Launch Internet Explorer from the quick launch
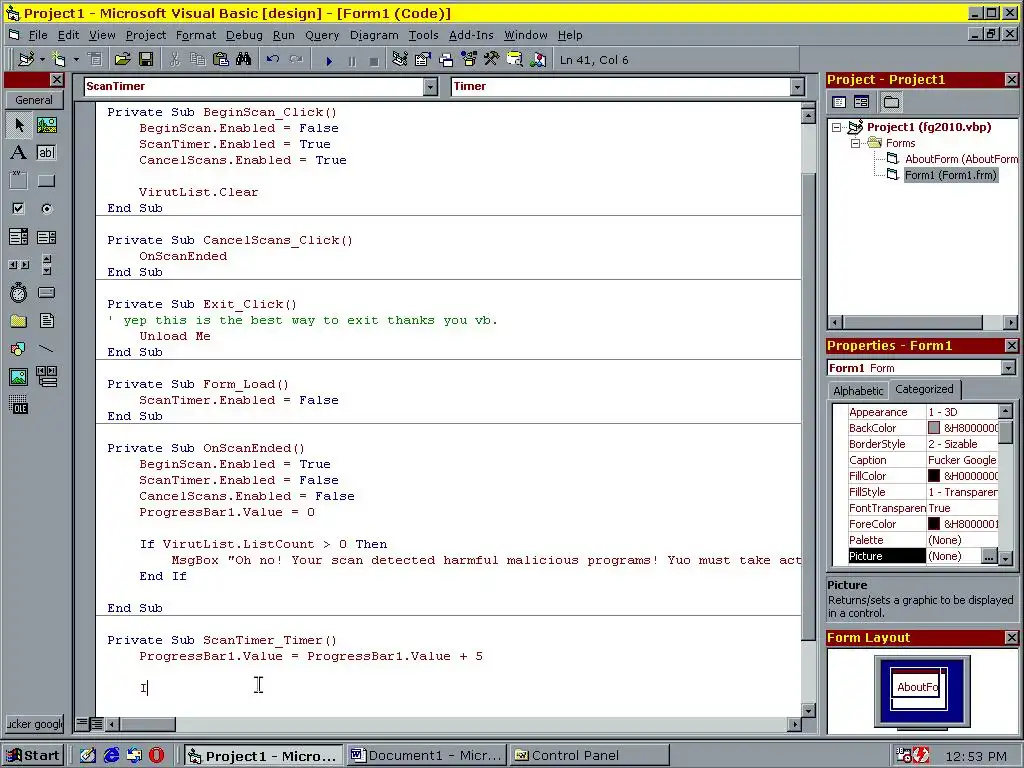The image size is (1024, 768). [112, 756]
